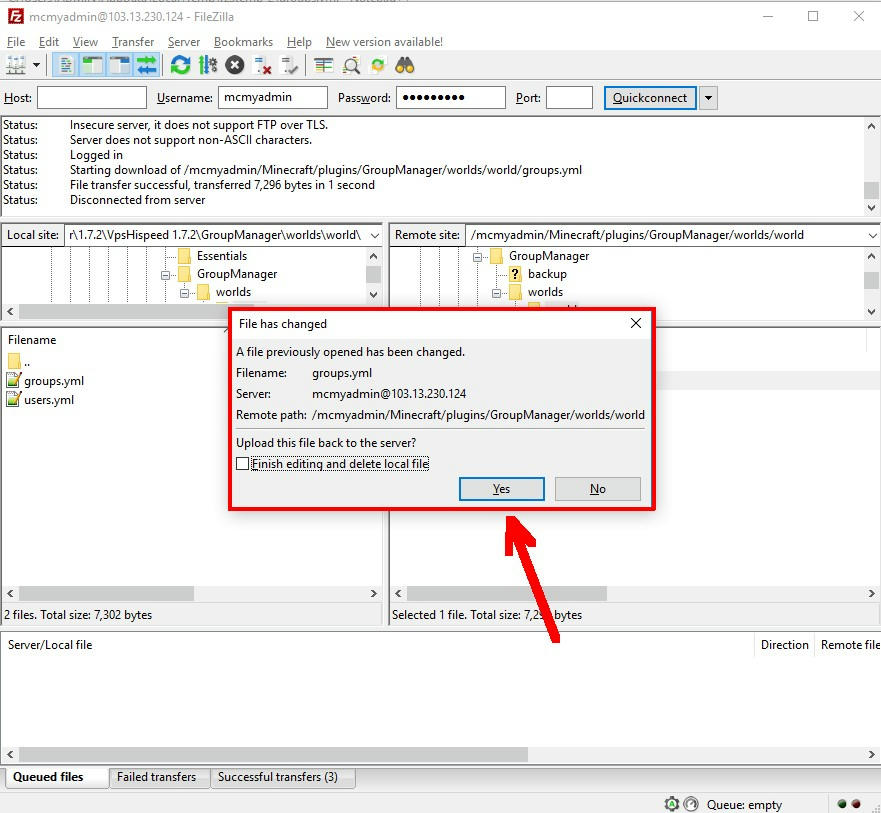Open the View menu

coord(85,42)
